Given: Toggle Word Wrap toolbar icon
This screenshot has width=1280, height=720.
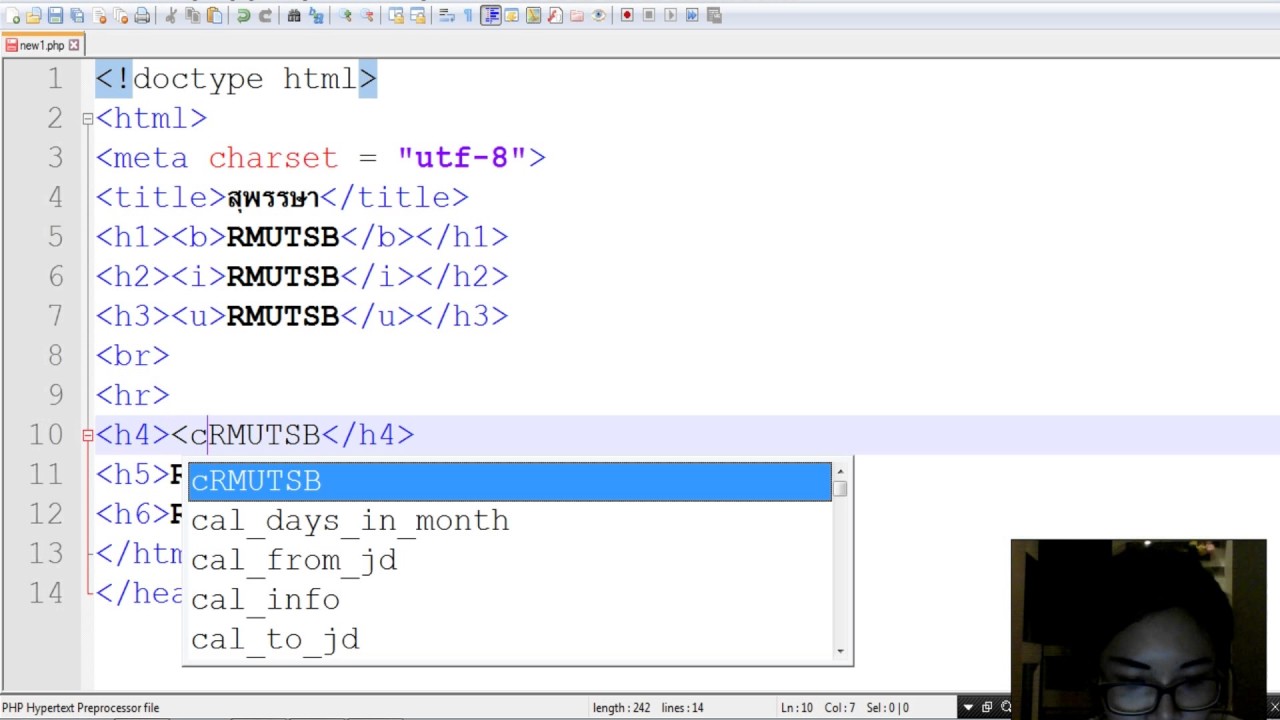Looking at the screenshot, I should 446,15.
